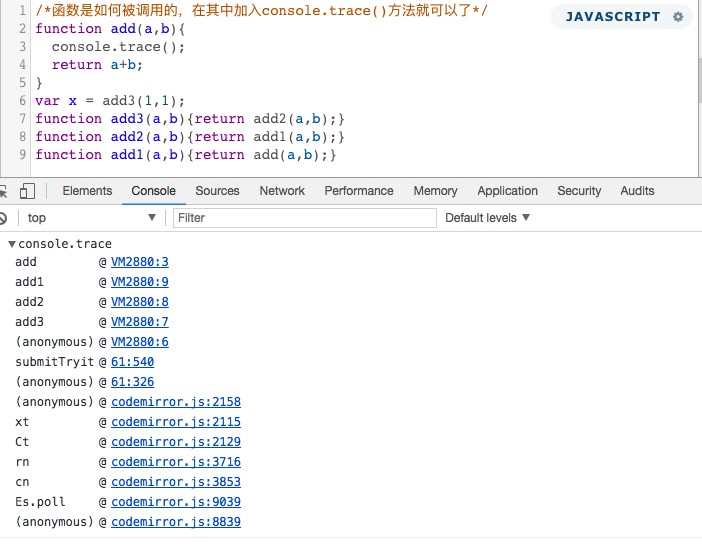This screenshot has width=702, height=552.
Task: Switch to the Elements tab
Action: [x=87, y=191]
